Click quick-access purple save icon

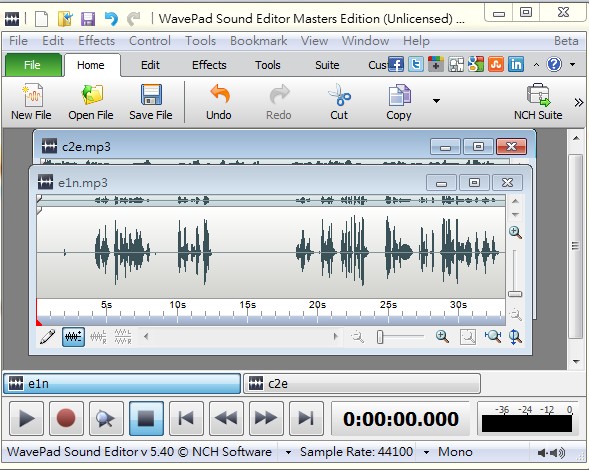(x=88, y=19)
